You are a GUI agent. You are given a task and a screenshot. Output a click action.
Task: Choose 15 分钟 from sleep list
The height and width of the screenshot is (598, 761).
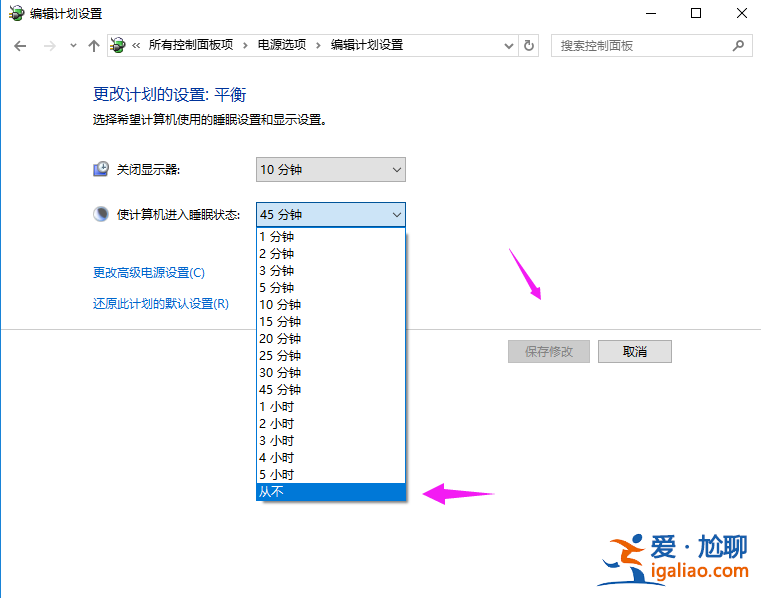pyautogui.click(x=331, y=321)
